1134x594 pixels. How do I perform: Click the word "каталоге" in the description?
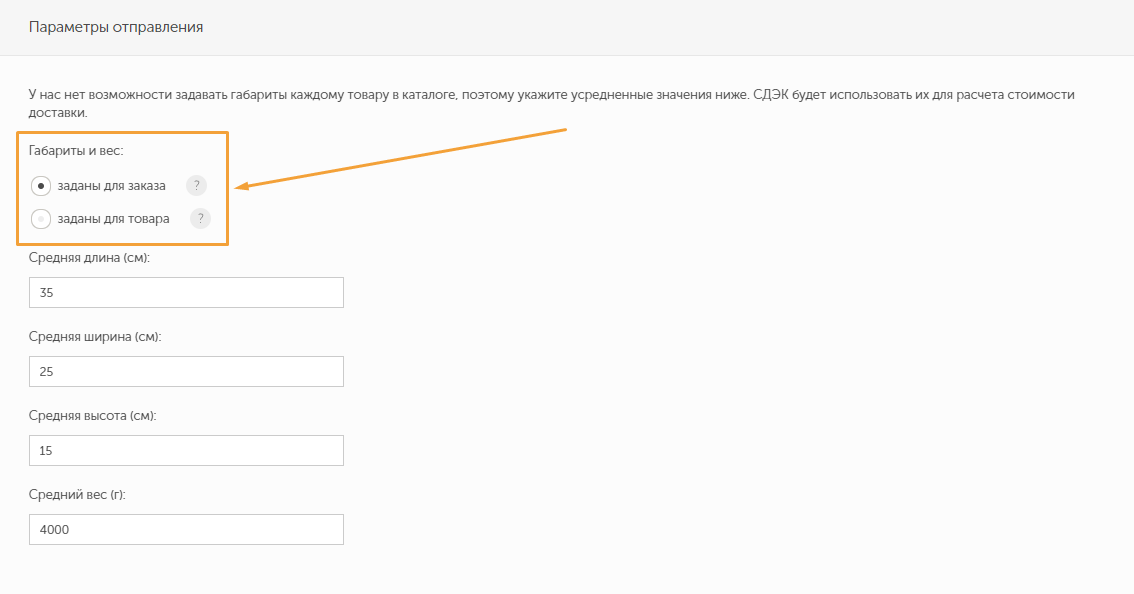[x=429, y=95]
